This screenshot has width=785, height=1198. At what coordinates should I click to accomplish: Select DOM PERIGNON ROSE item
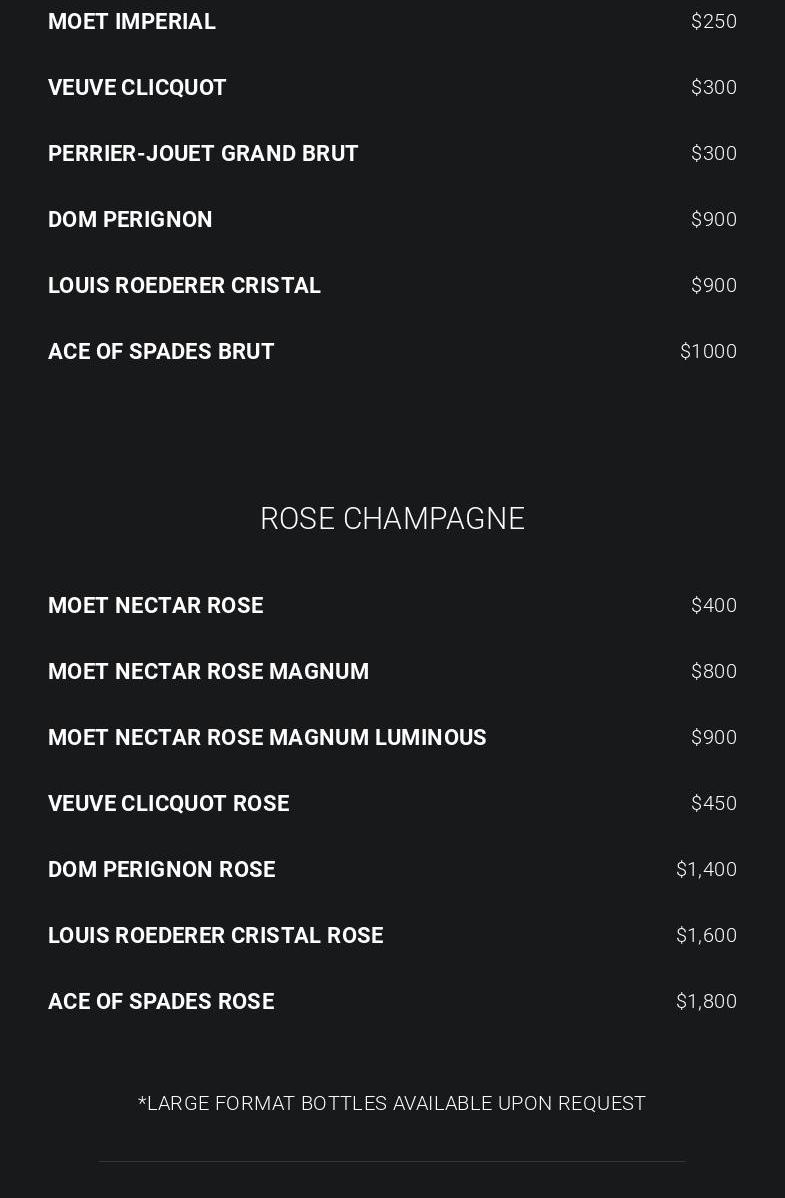pyautogui.click(x=161, y=870)
